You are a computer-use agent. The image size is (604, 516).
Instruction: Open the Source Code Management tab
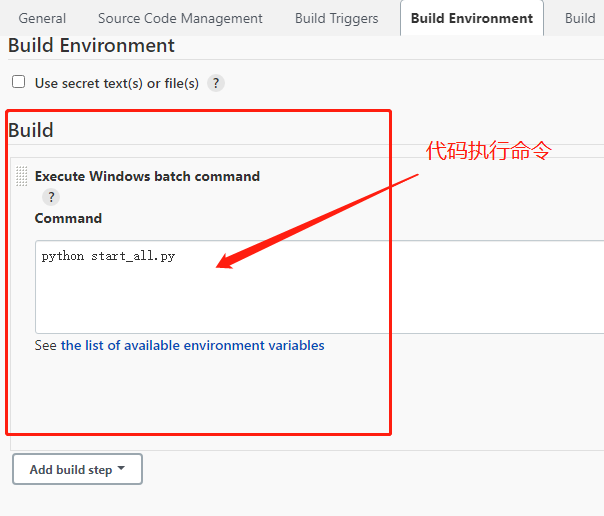tap(180, 18)
